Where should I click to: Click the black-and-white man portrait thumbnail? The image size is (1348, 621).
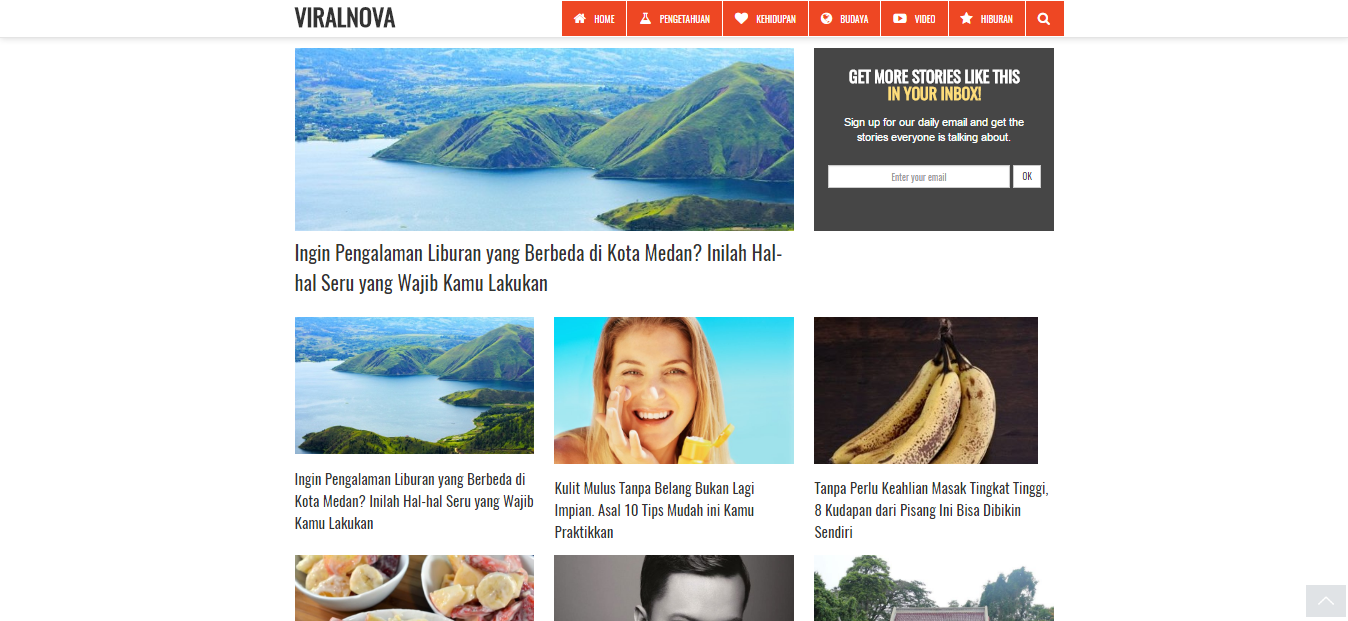point(674,588)
